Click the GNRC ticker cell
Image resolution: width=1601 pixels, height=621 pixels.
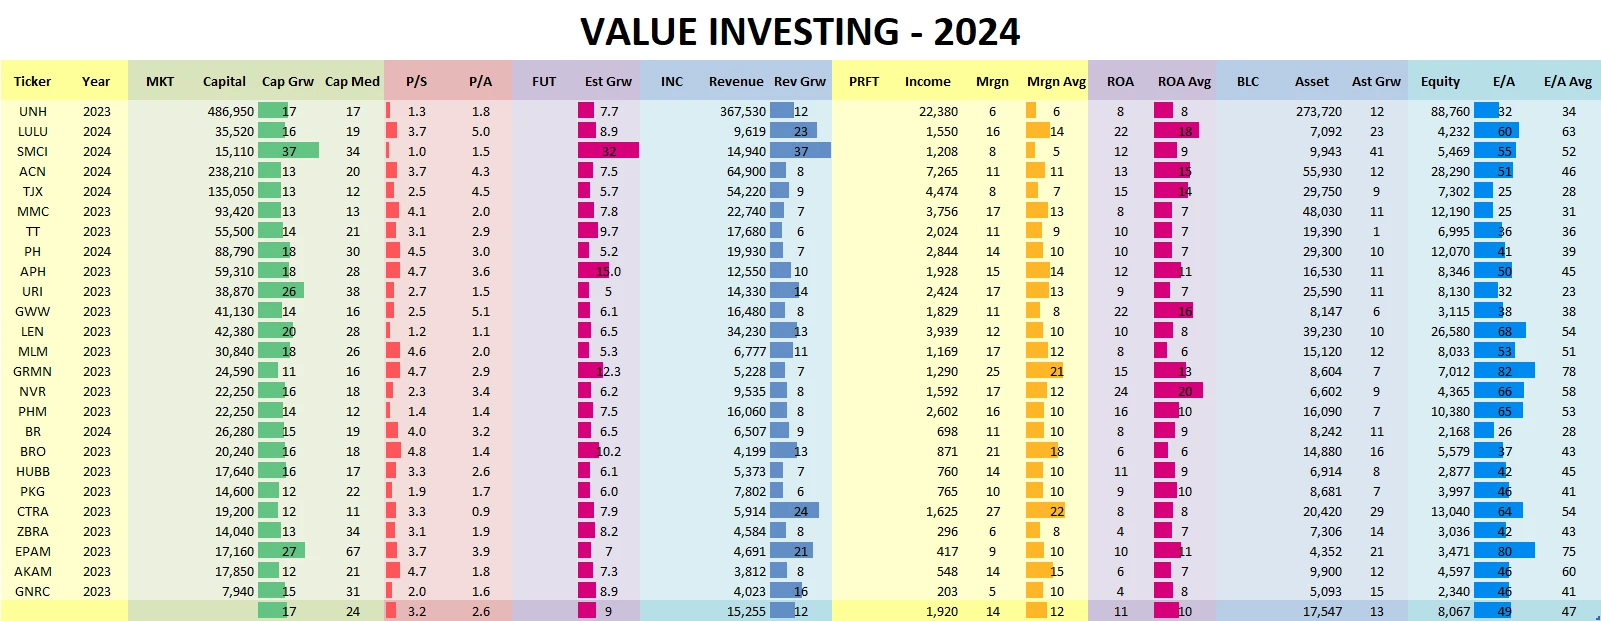pyautogui.click(x=33, y=591)
